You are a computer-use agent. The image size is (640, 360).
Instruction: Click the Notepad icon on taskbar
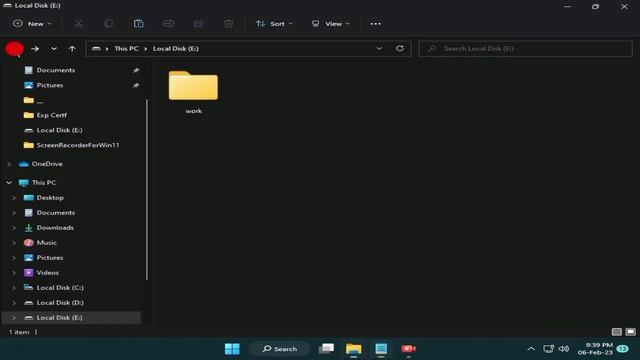381,349
